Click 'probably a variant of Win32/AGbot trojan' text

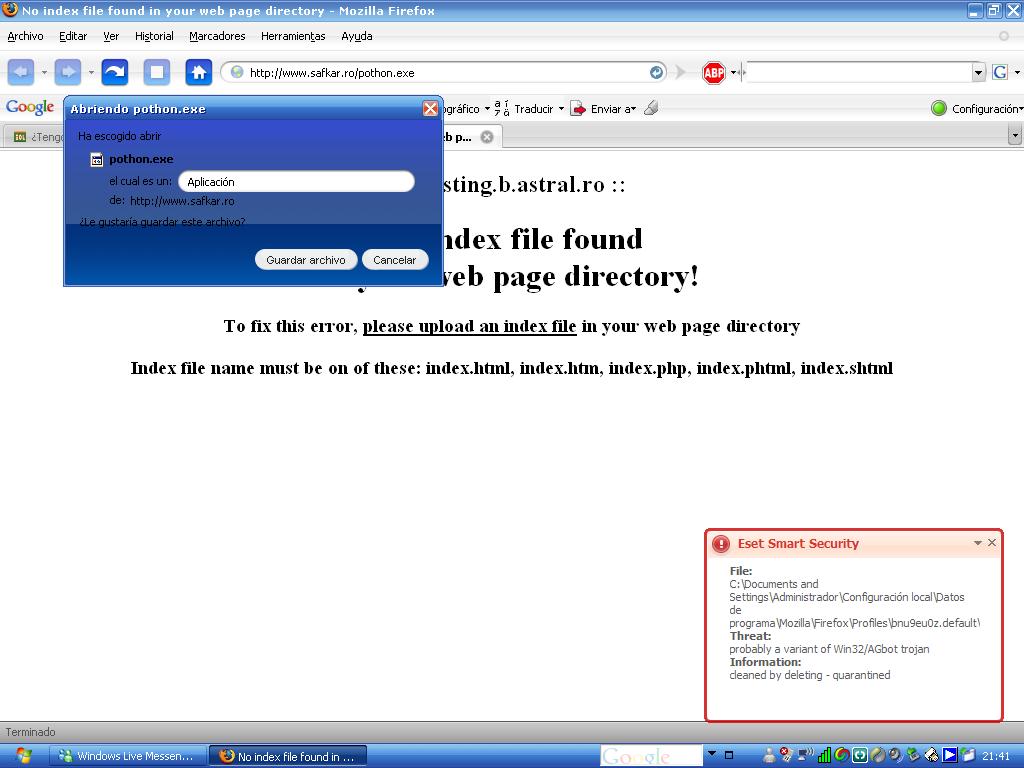coord(829,649)
